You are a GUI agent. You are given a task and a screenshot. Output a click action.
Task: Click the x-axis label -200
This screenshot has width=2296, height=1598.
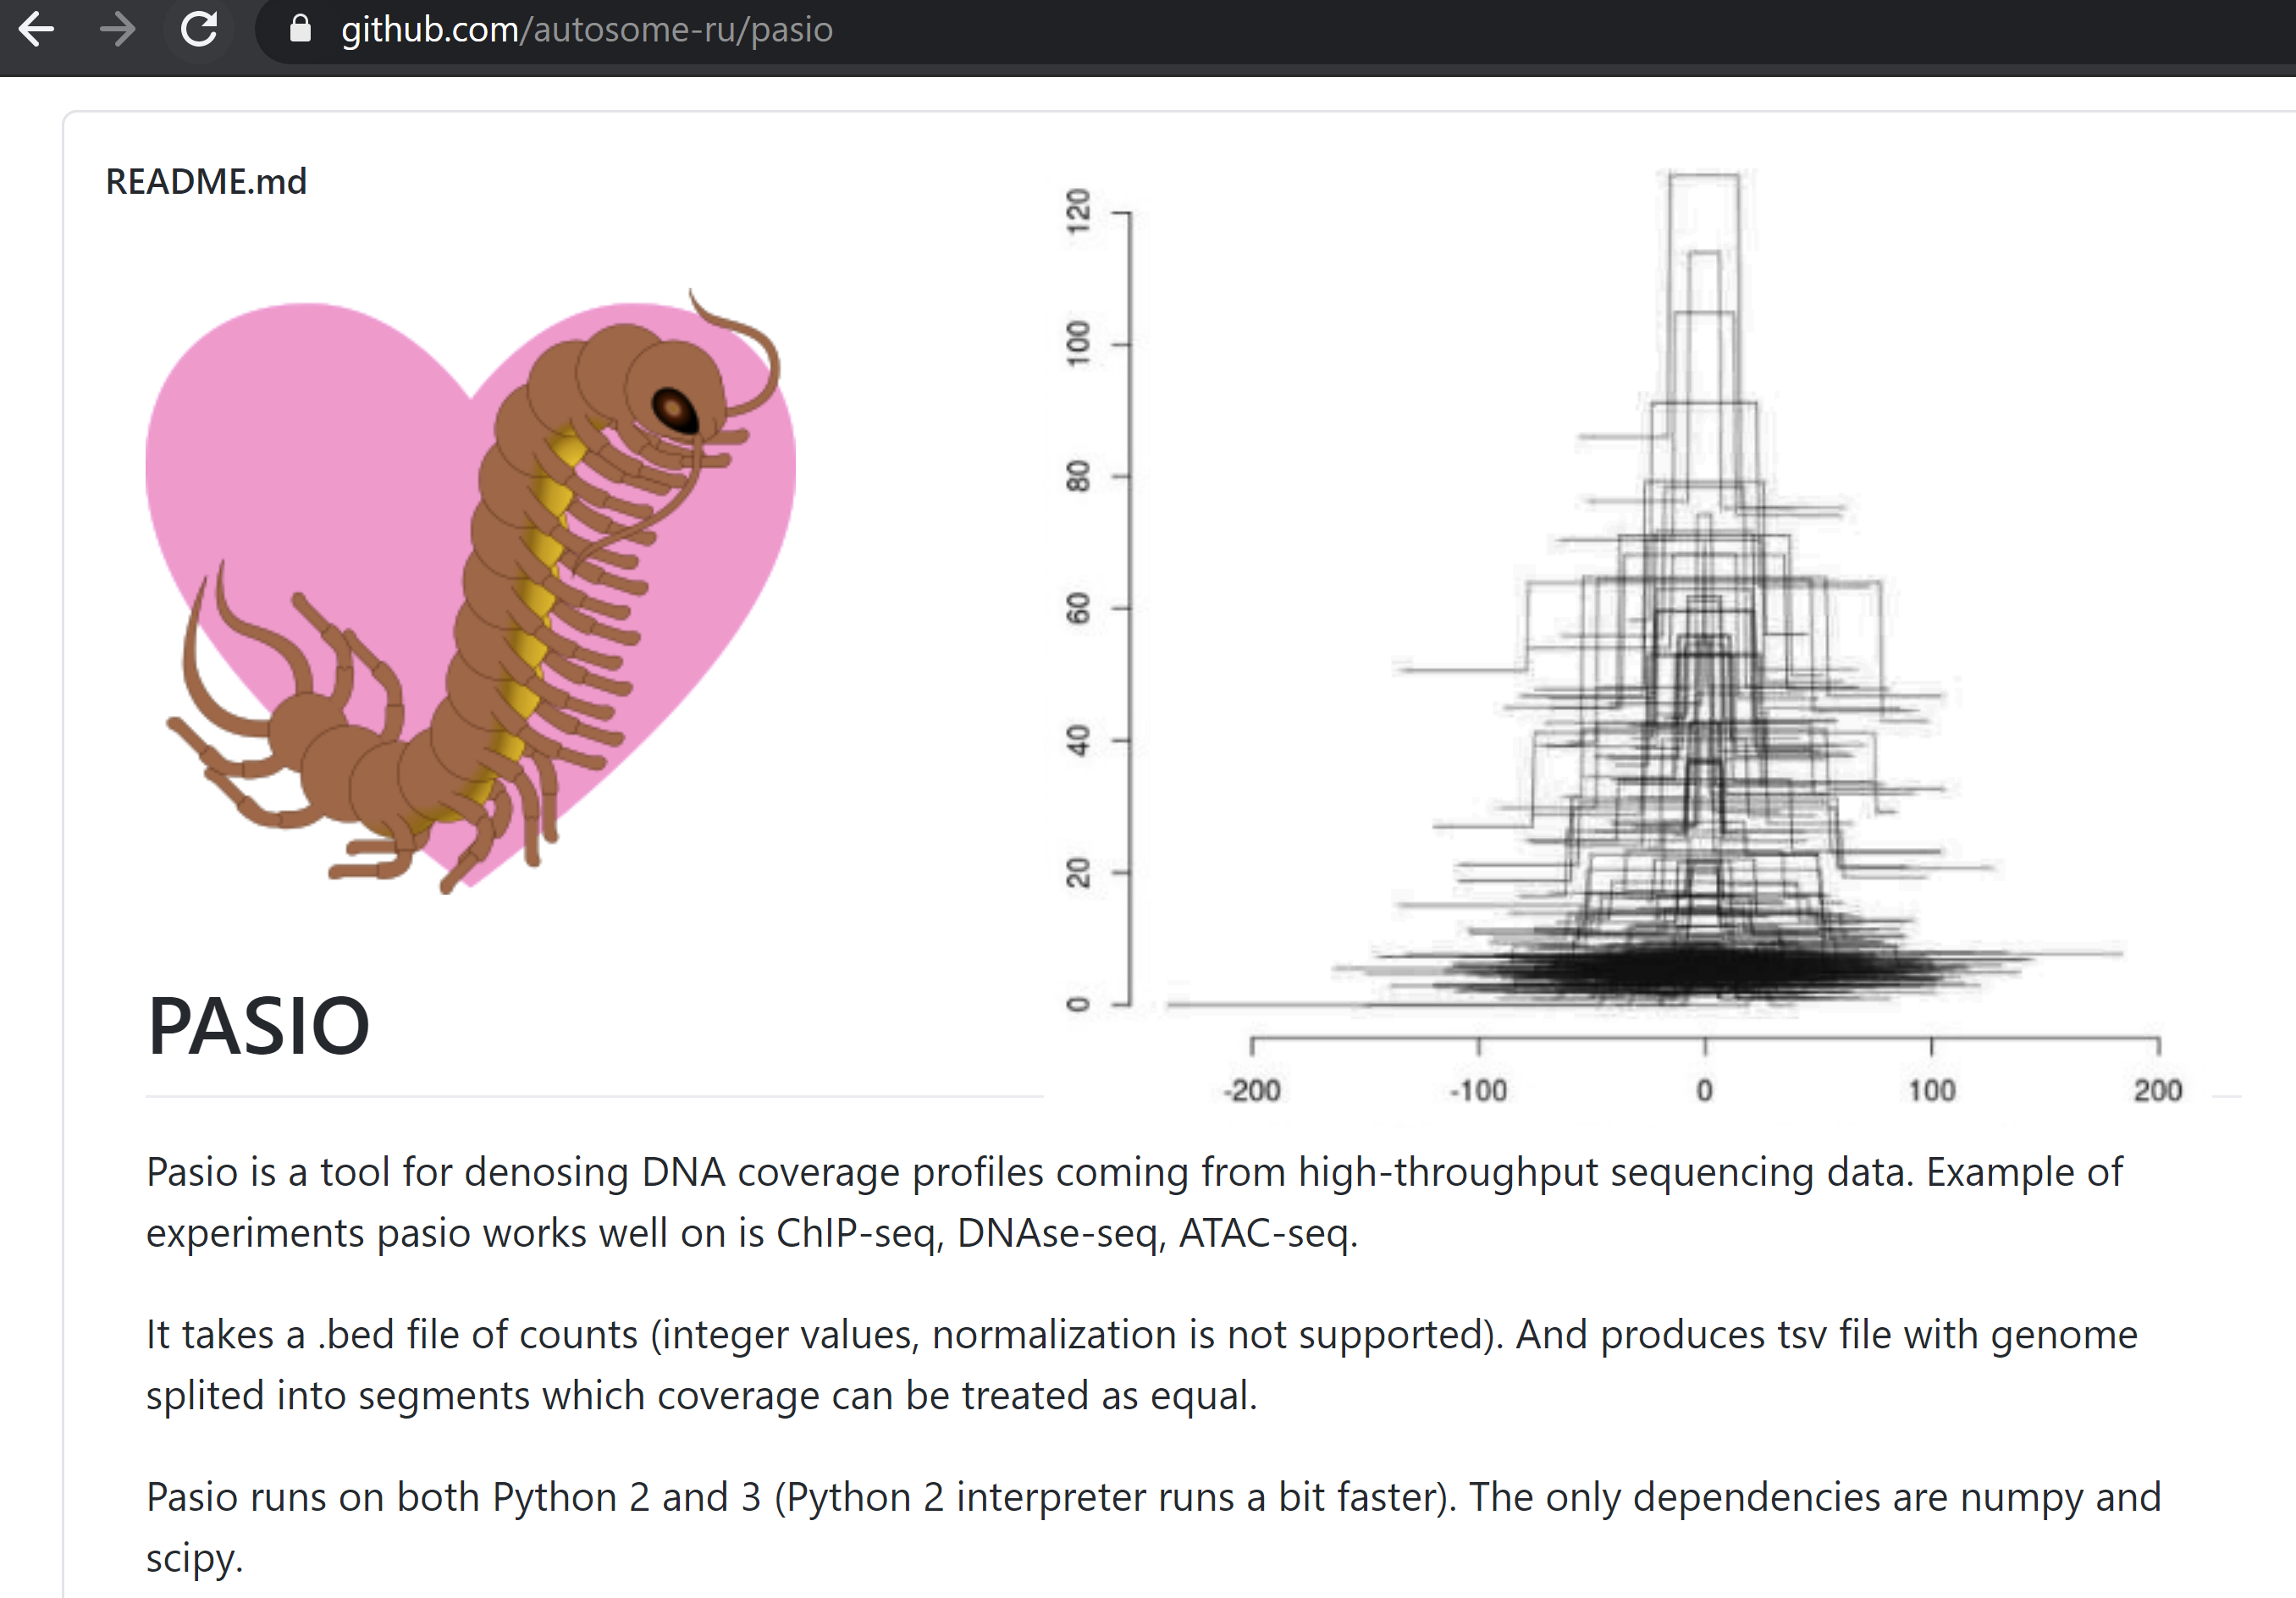[x=1252, y=1090]
